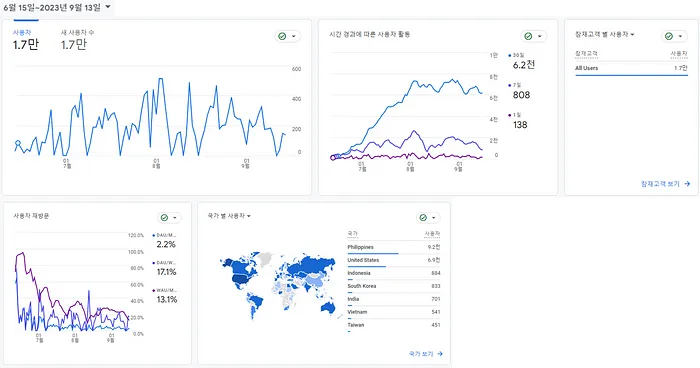Expand arrow beside check in 사용자 chart card
The image size is (700, 368).
[294, 36]
